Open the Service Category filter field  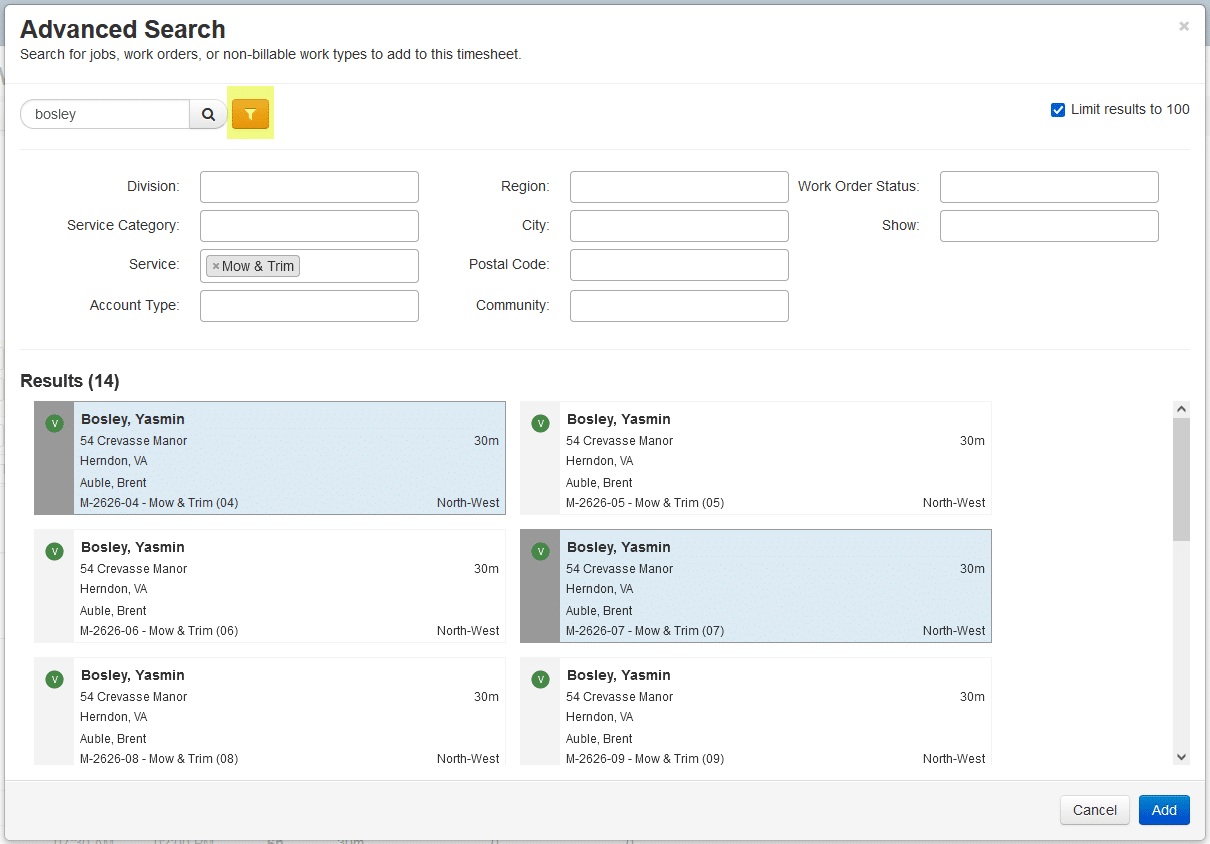[309, 226]
